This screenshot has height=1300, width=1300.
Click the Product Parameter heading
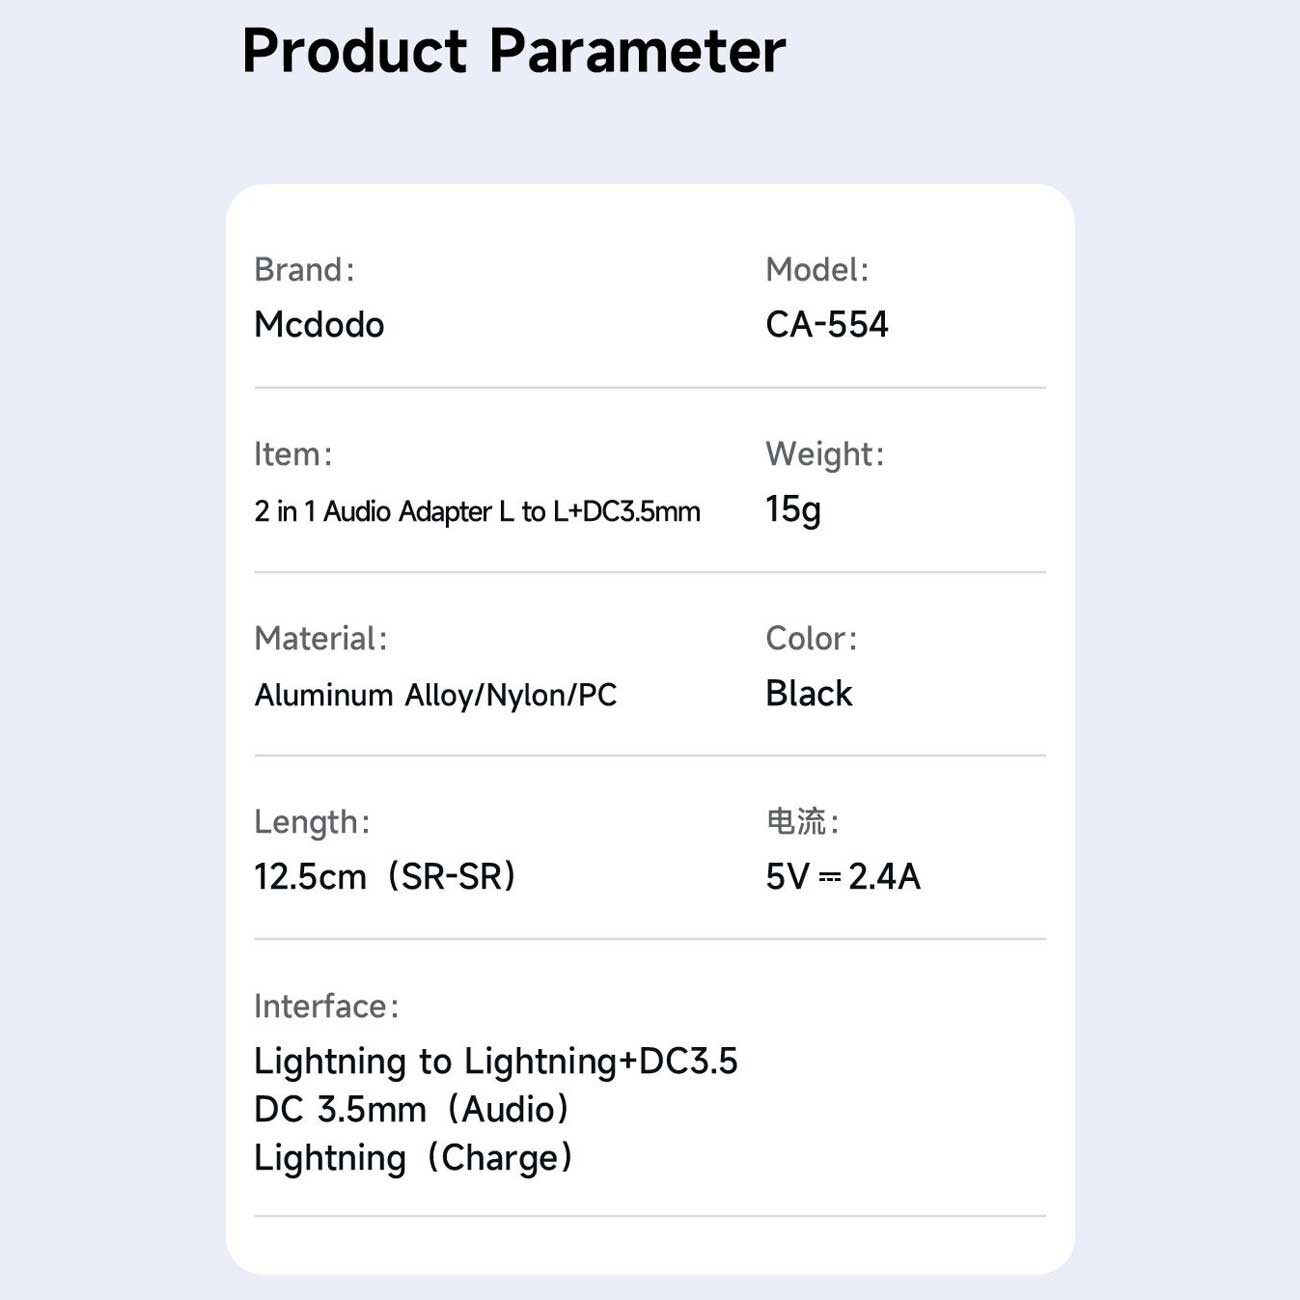pyautogui.click(x=513, y=52)
